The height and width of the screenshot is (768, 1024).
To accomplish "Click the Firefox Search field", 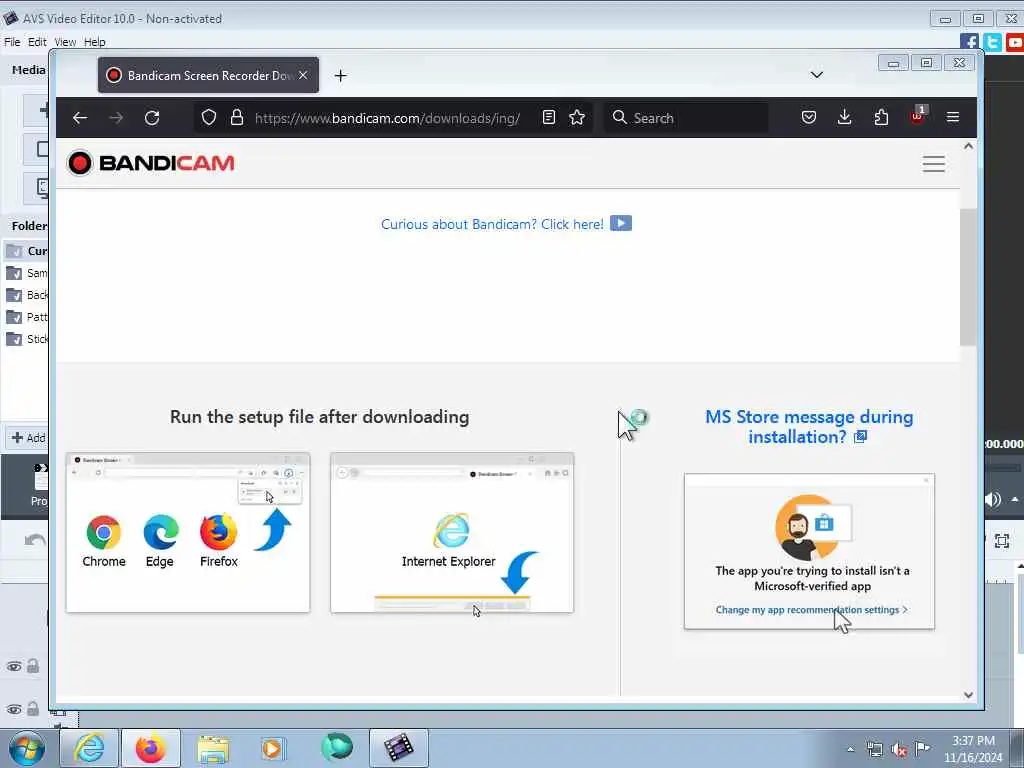I will point(686,118).
